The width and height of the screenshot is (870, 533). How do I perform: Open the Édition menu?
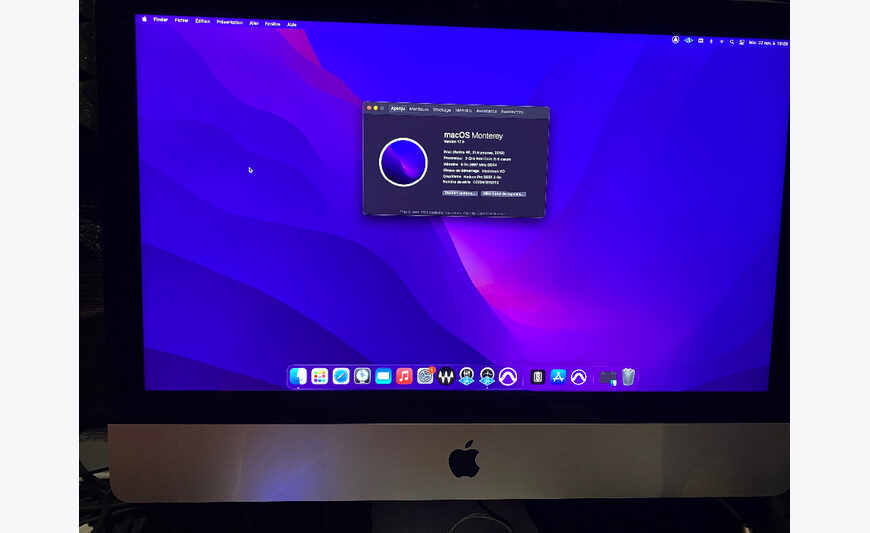203,21
